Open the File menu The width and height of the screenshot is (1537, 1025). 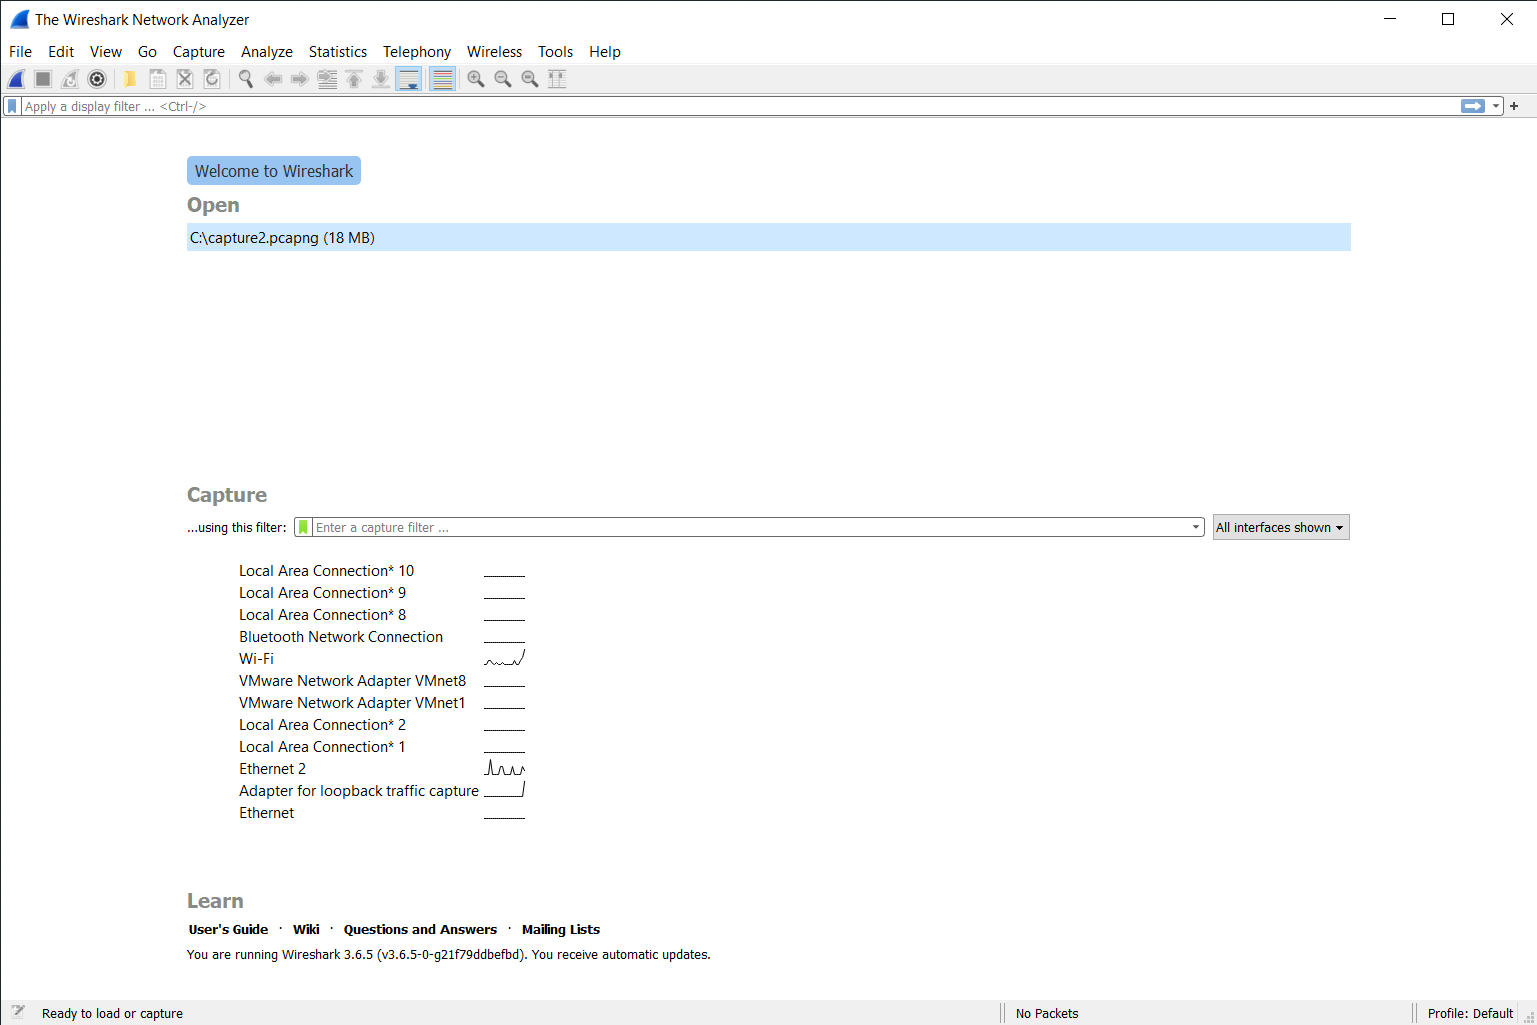point(20,52)
